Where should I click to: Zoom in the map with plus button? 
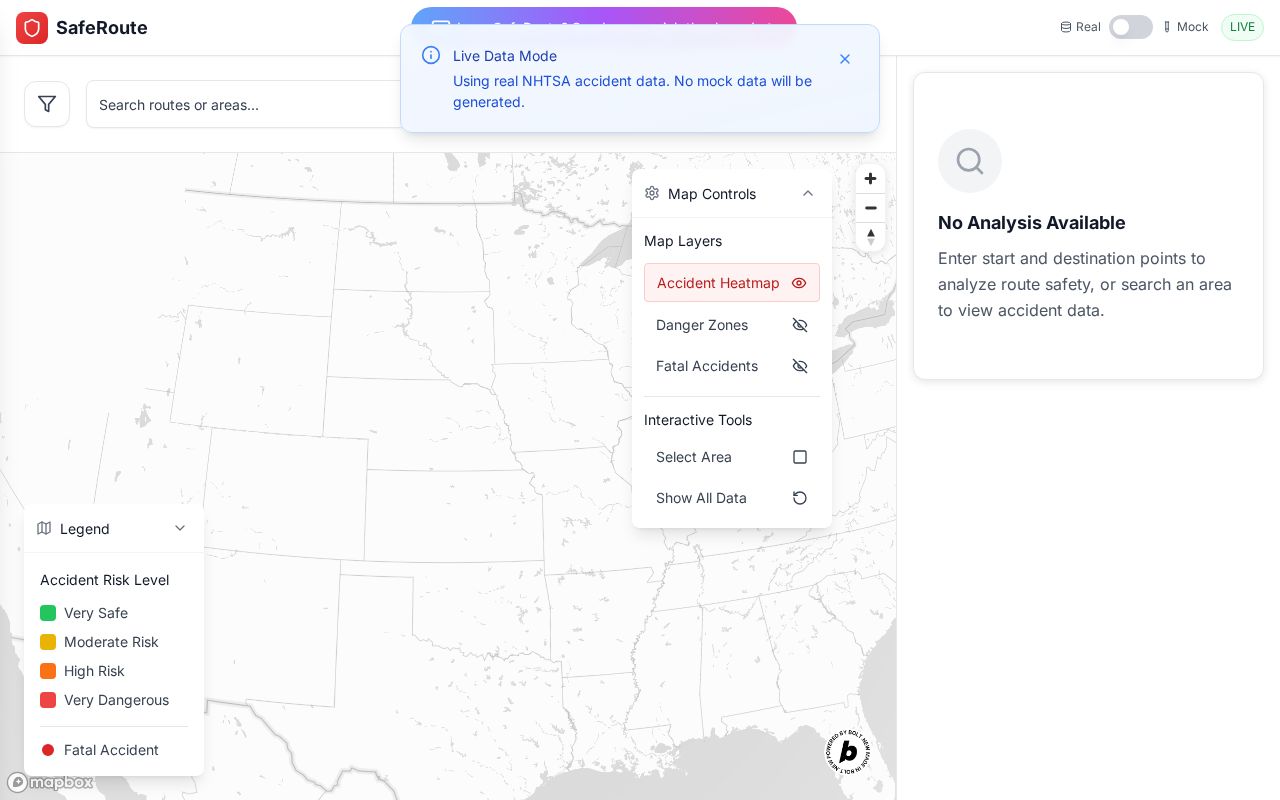[871, 179]
